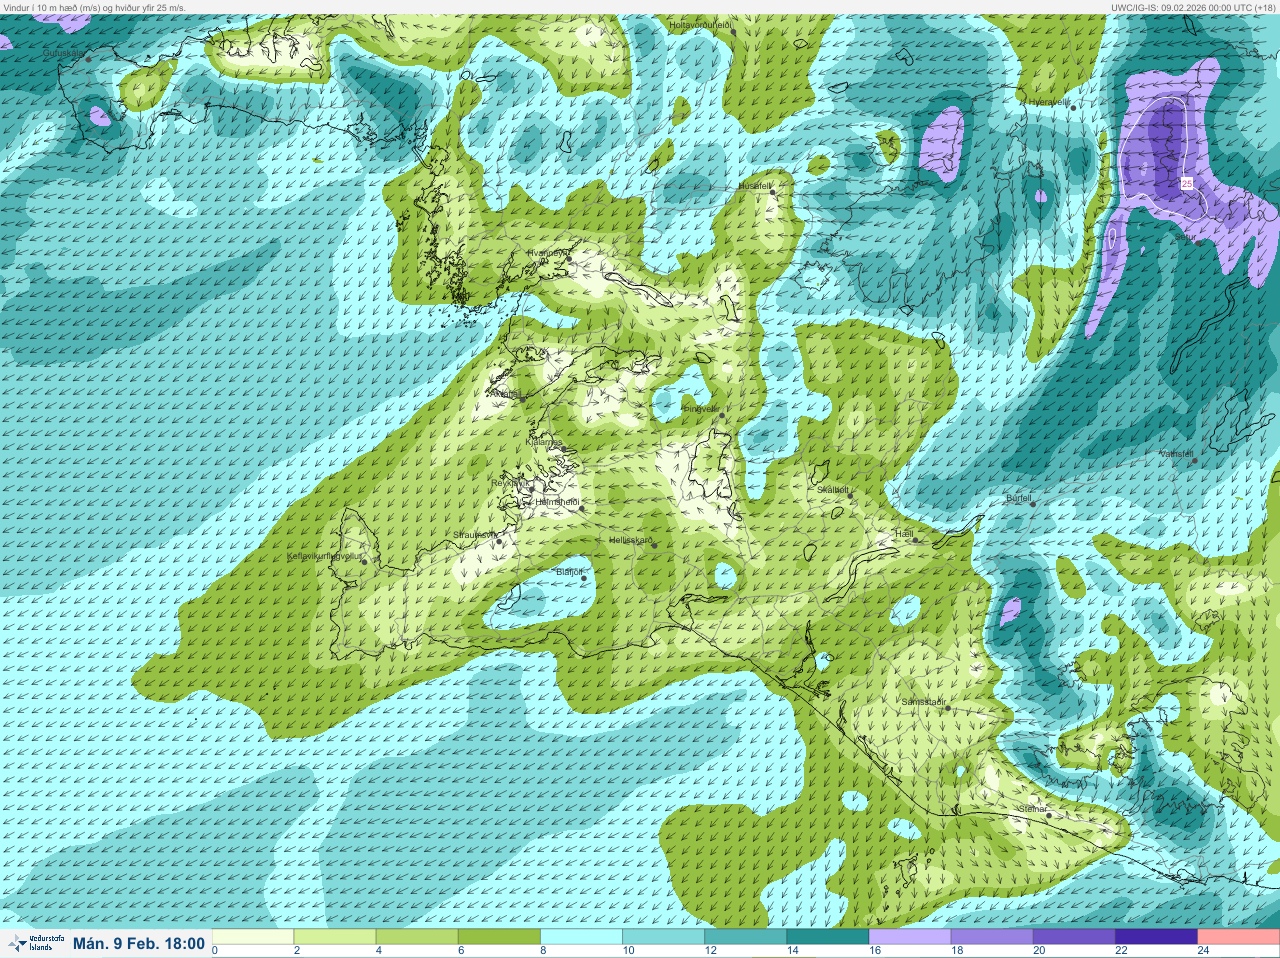The height and width of the screenshot is (958, 1280).
Task: Select the 6–8 m/s legend color
Action: click(499, 937)
